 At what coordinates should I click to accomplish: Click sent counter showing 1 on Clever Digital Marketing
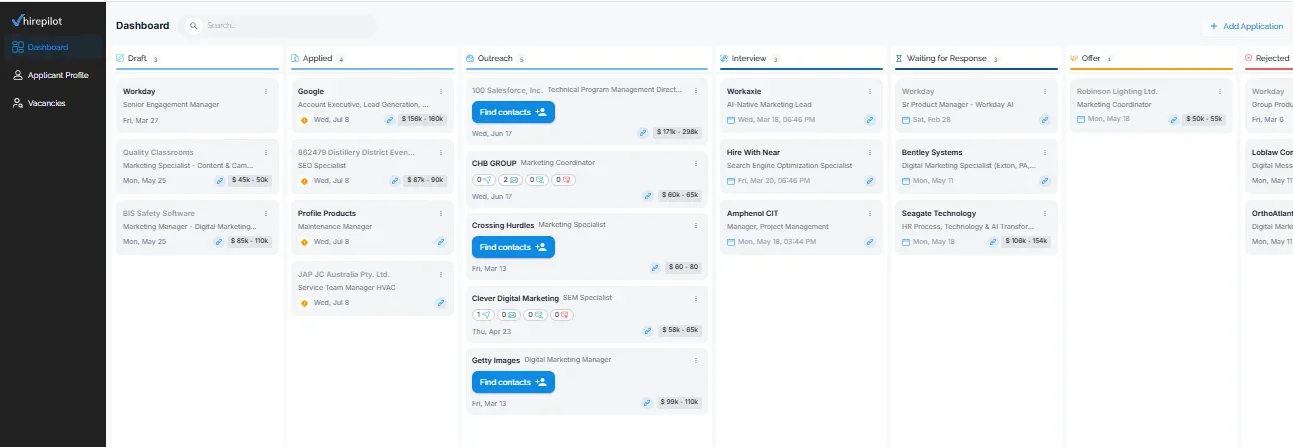point(483,314)
